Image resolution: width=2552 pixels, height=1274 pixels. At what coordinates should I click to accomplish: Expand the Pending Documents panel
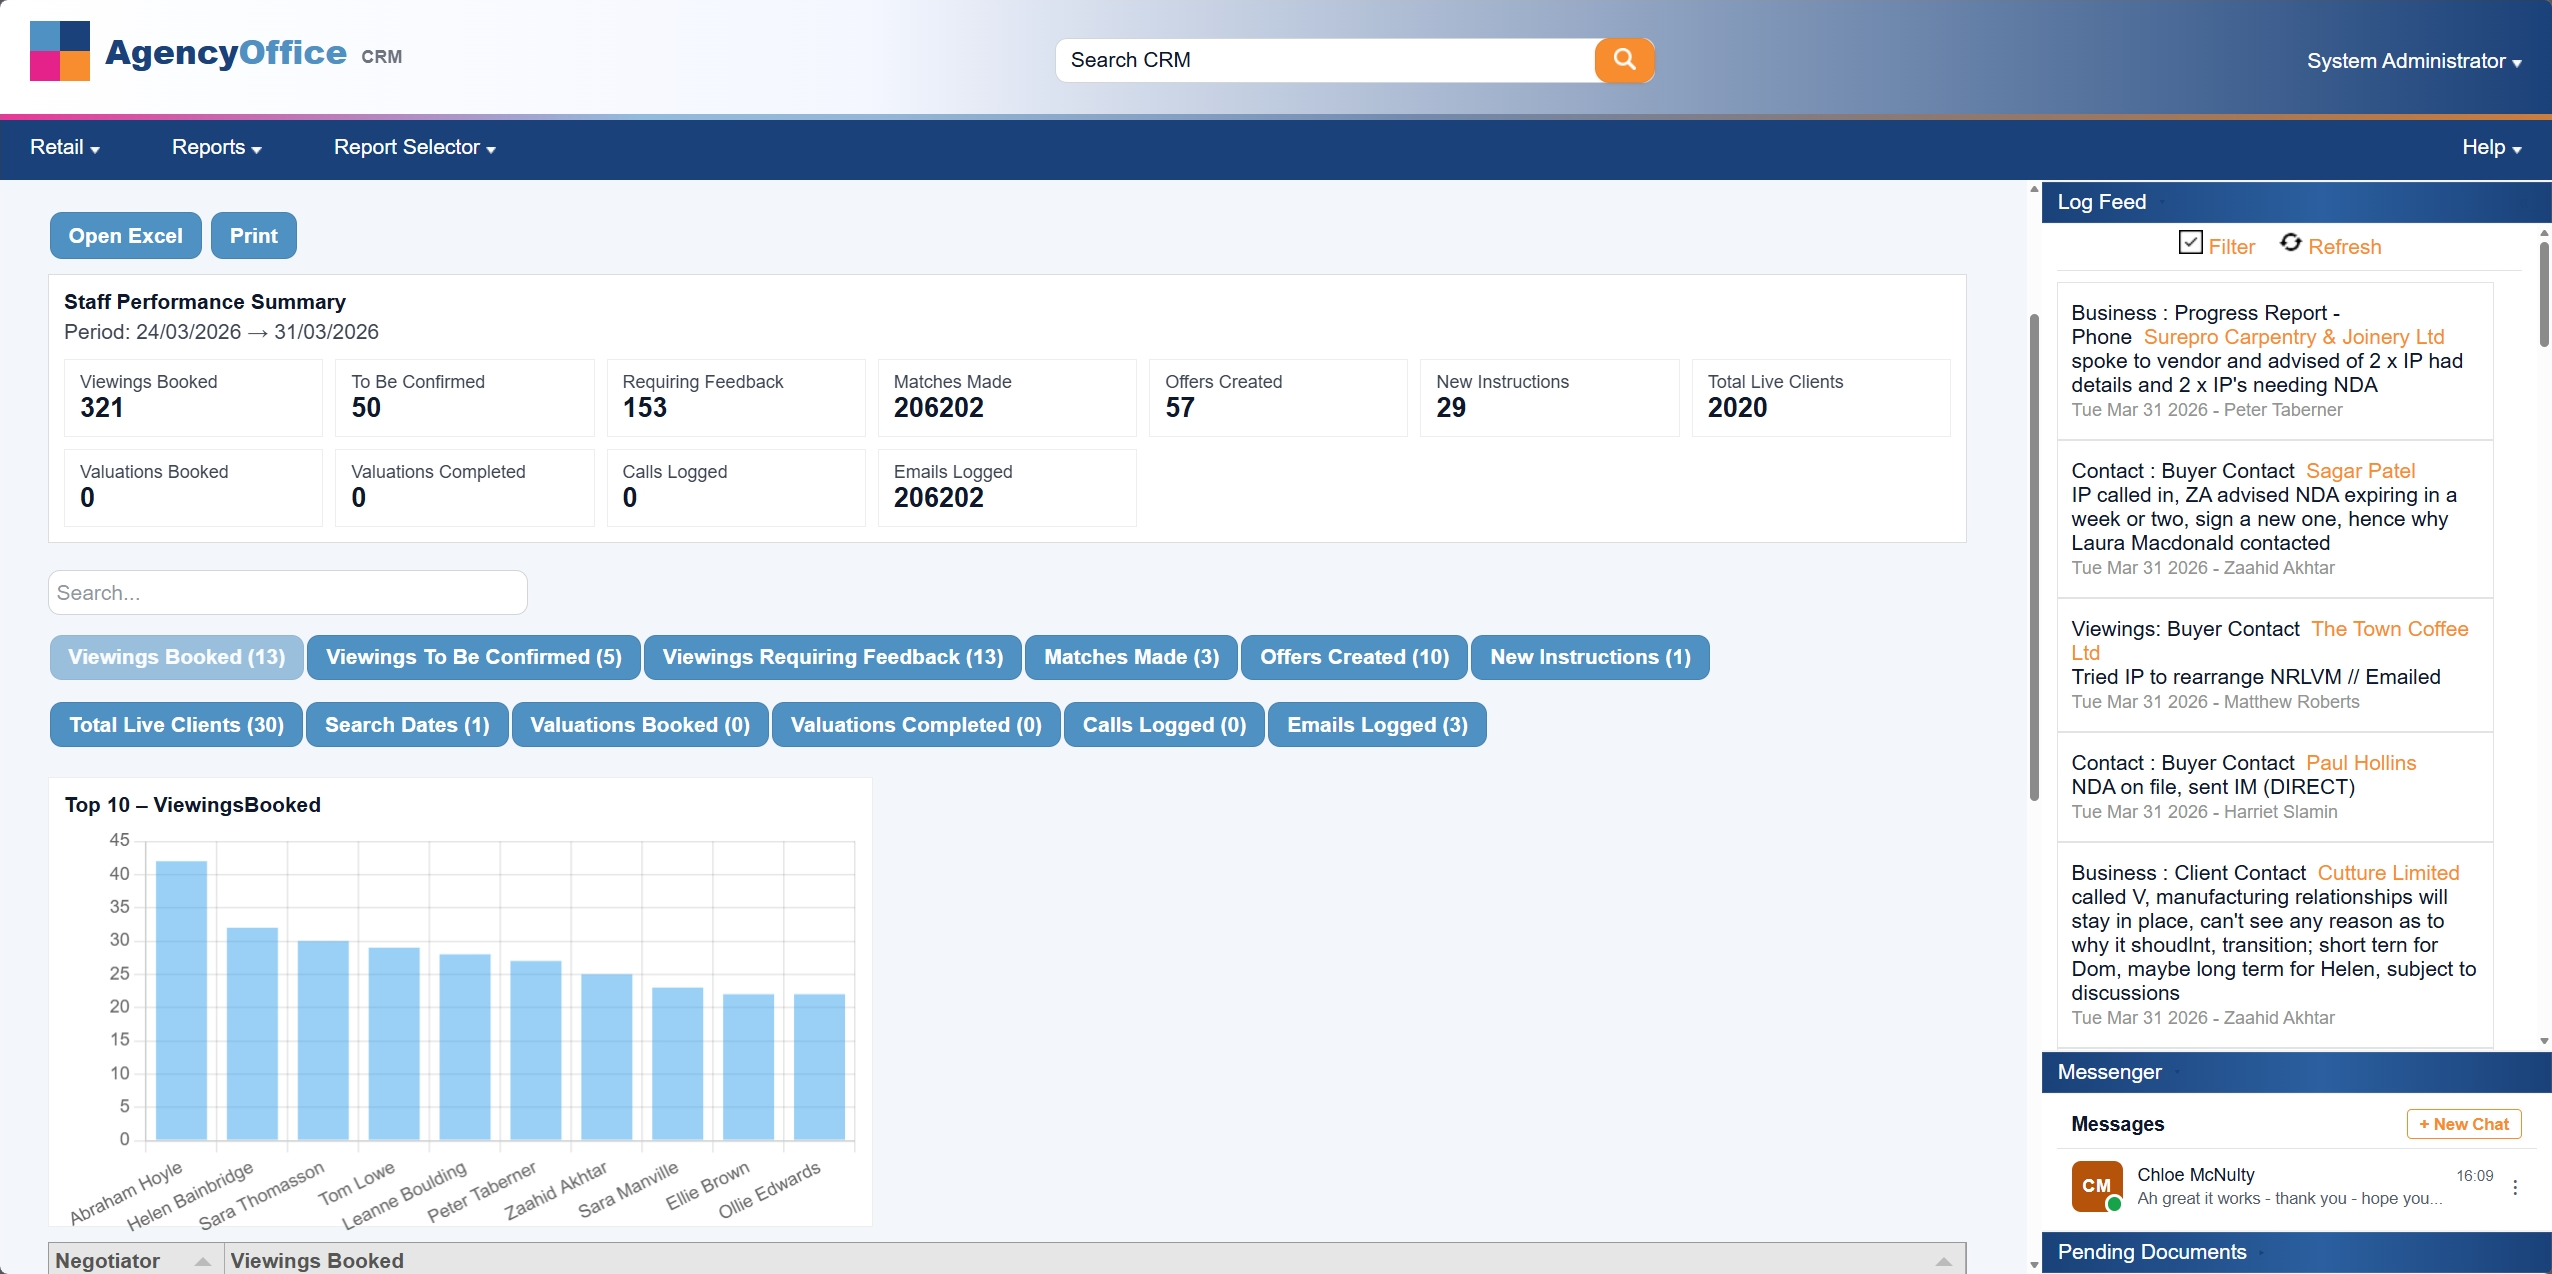[2152, 1252]
